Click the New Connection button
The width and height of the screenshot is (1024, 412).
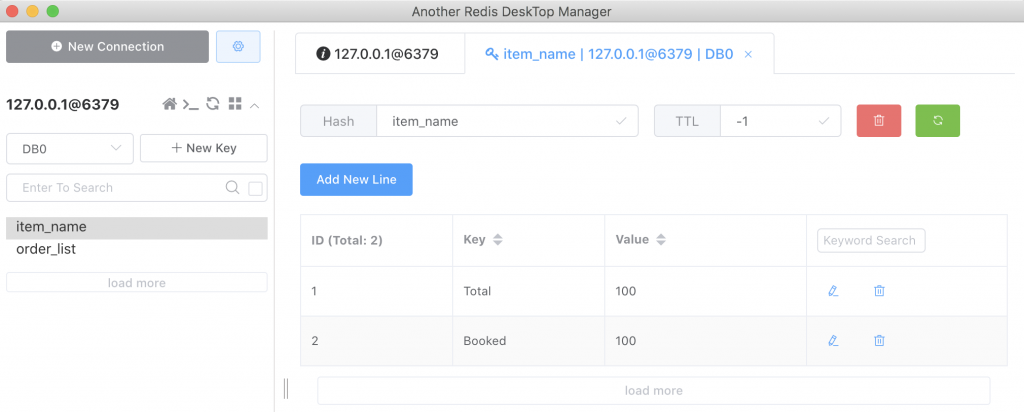[x=108, y=46]
